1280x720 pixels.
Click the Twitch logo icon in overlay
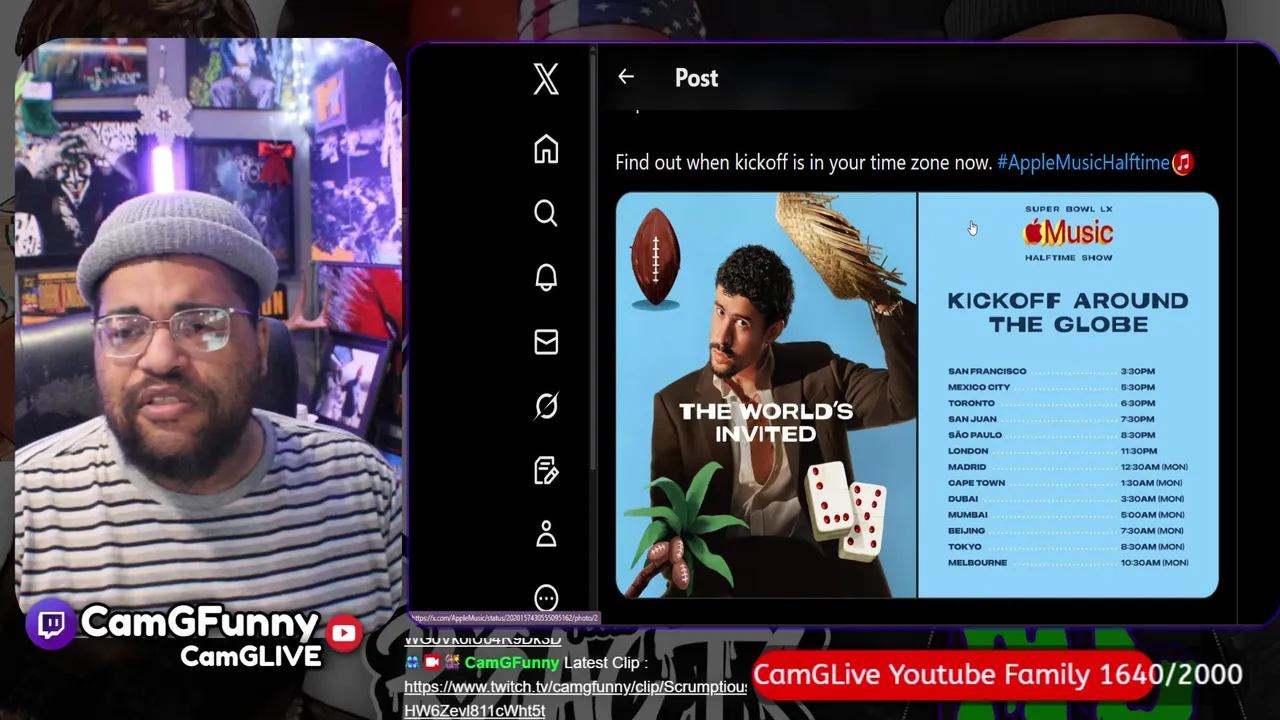pyautogui.click(x=51, y=625)
